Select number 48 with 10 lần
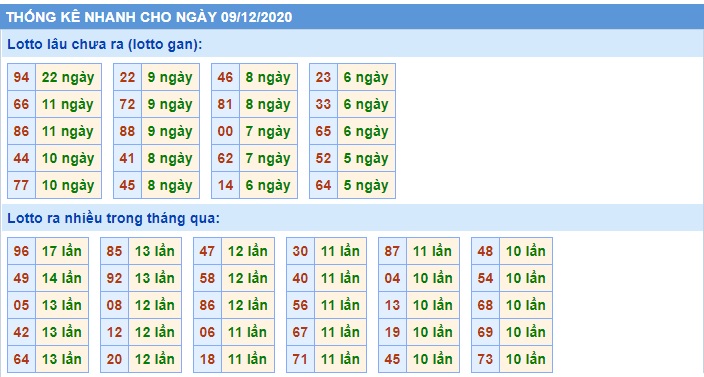 [x=485, y=251]
